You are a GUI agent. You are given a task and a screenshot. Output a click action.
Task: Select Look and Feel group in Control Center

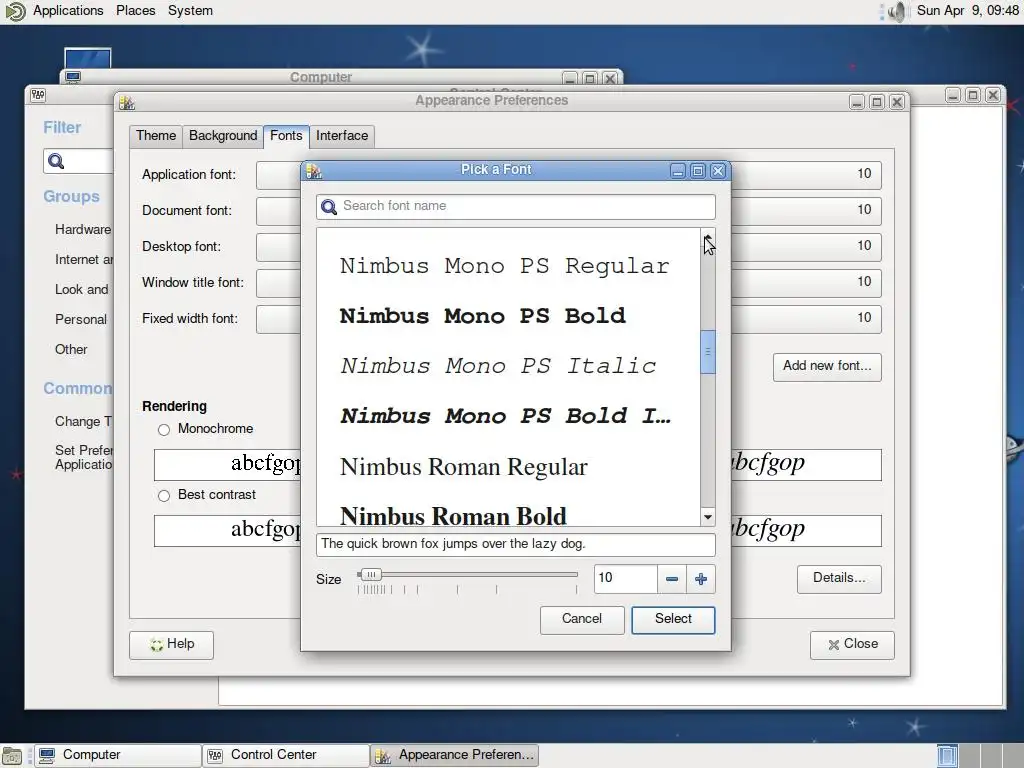[x=82, y=290]
